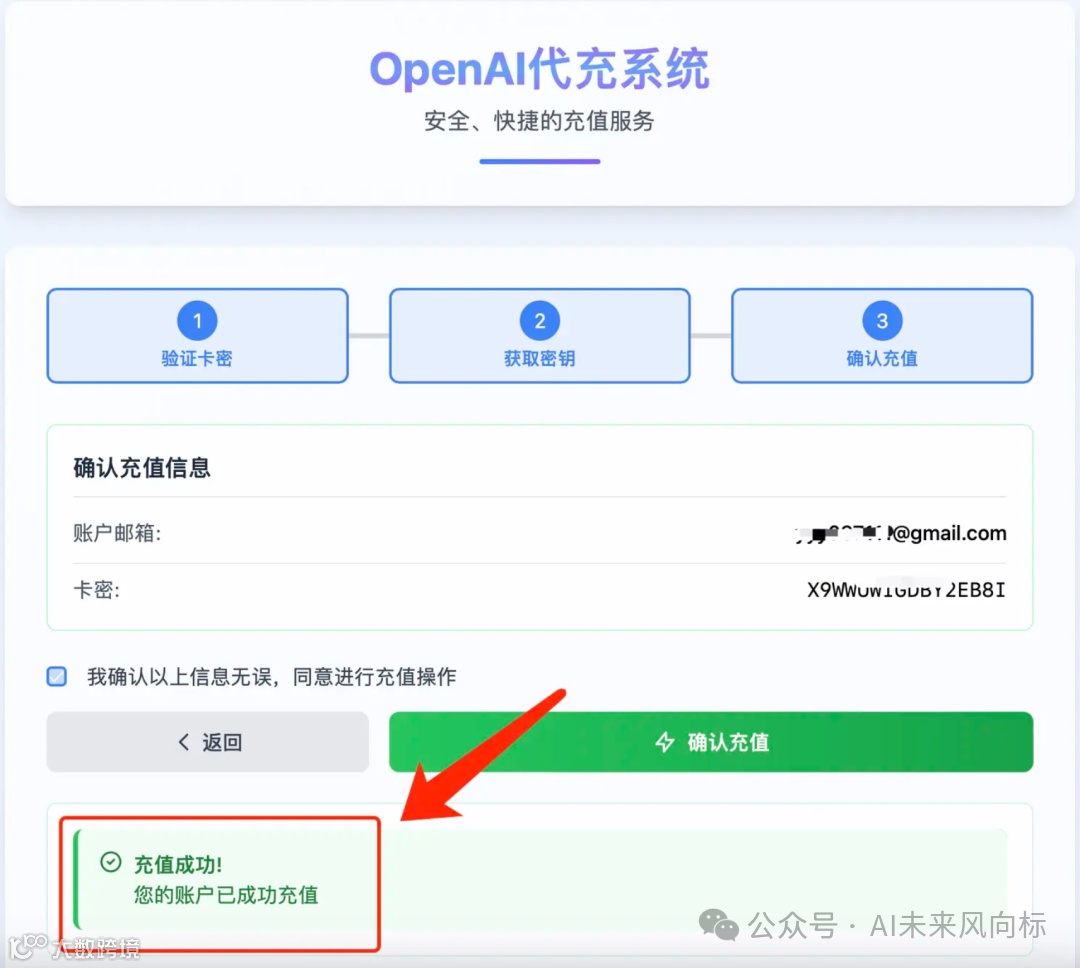Click the 卡密 code value text
Viewport: 1080px width, 968px height.
click(906, 590)
